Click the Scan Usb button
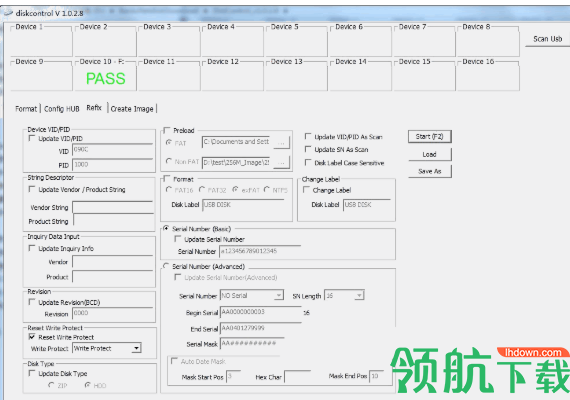This screenshot has height=400, width=570. pos(547,39)
